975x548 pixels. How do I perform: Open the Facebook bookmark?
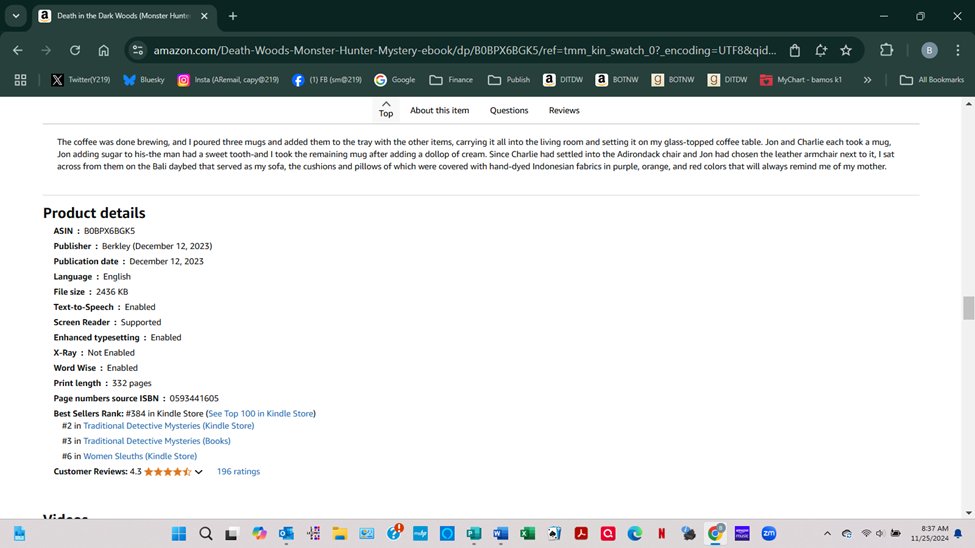[327, 80]
